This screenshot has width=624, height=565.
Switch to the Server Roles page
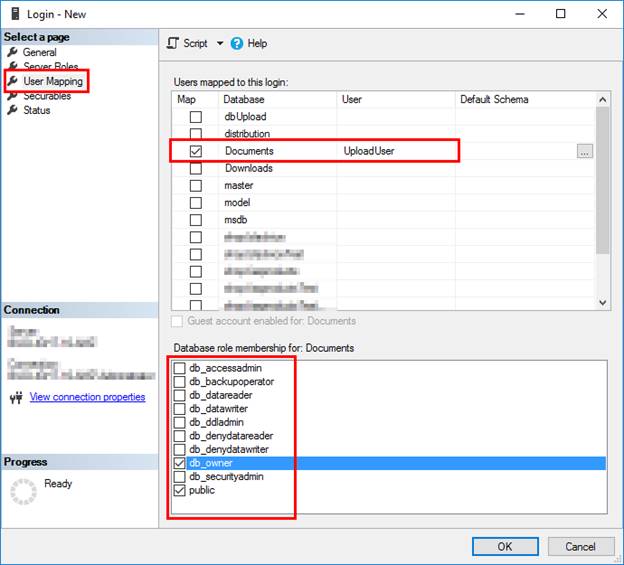point(50,66)
